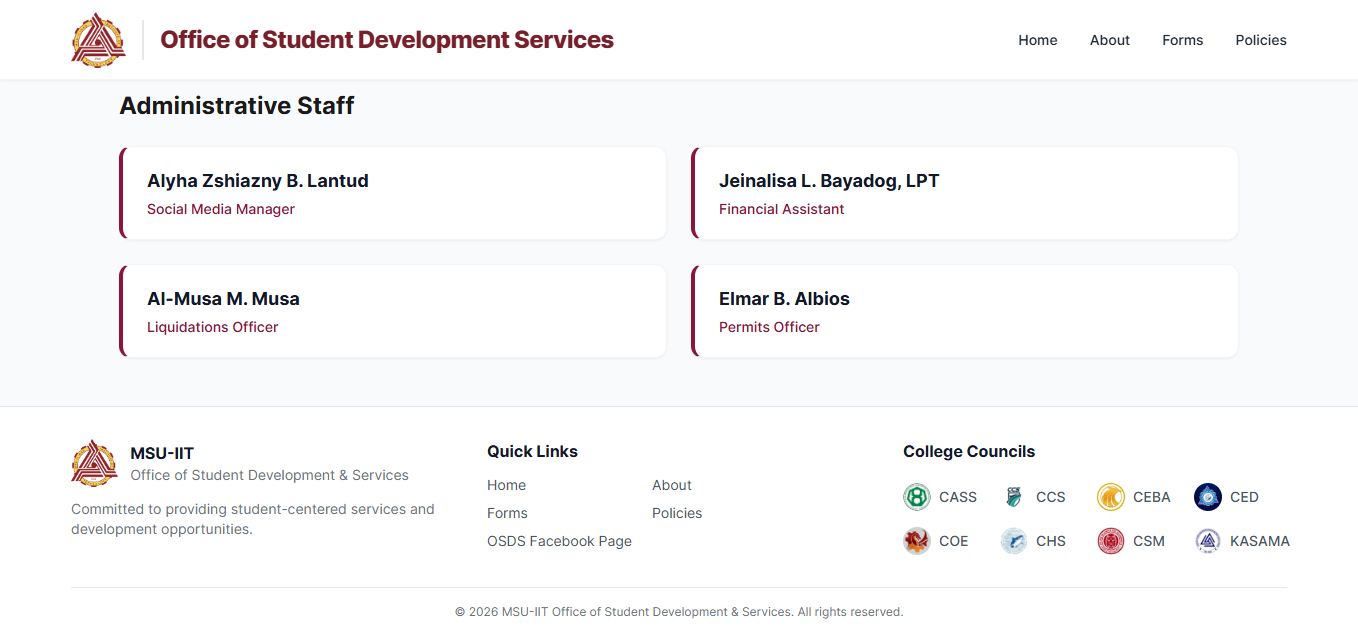Select the CEBA council logo

tap(1110, 497)
